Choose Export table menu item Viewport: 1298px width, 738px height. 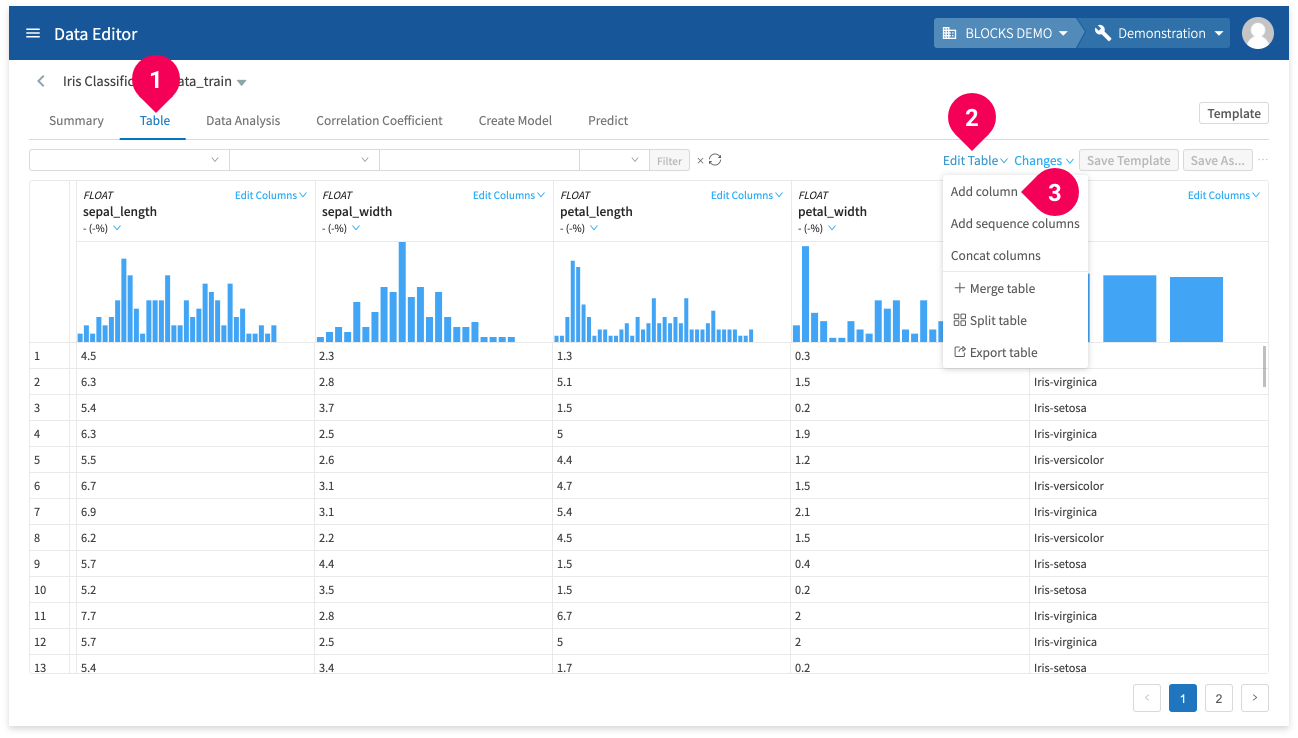click(x=1015, y=352)
